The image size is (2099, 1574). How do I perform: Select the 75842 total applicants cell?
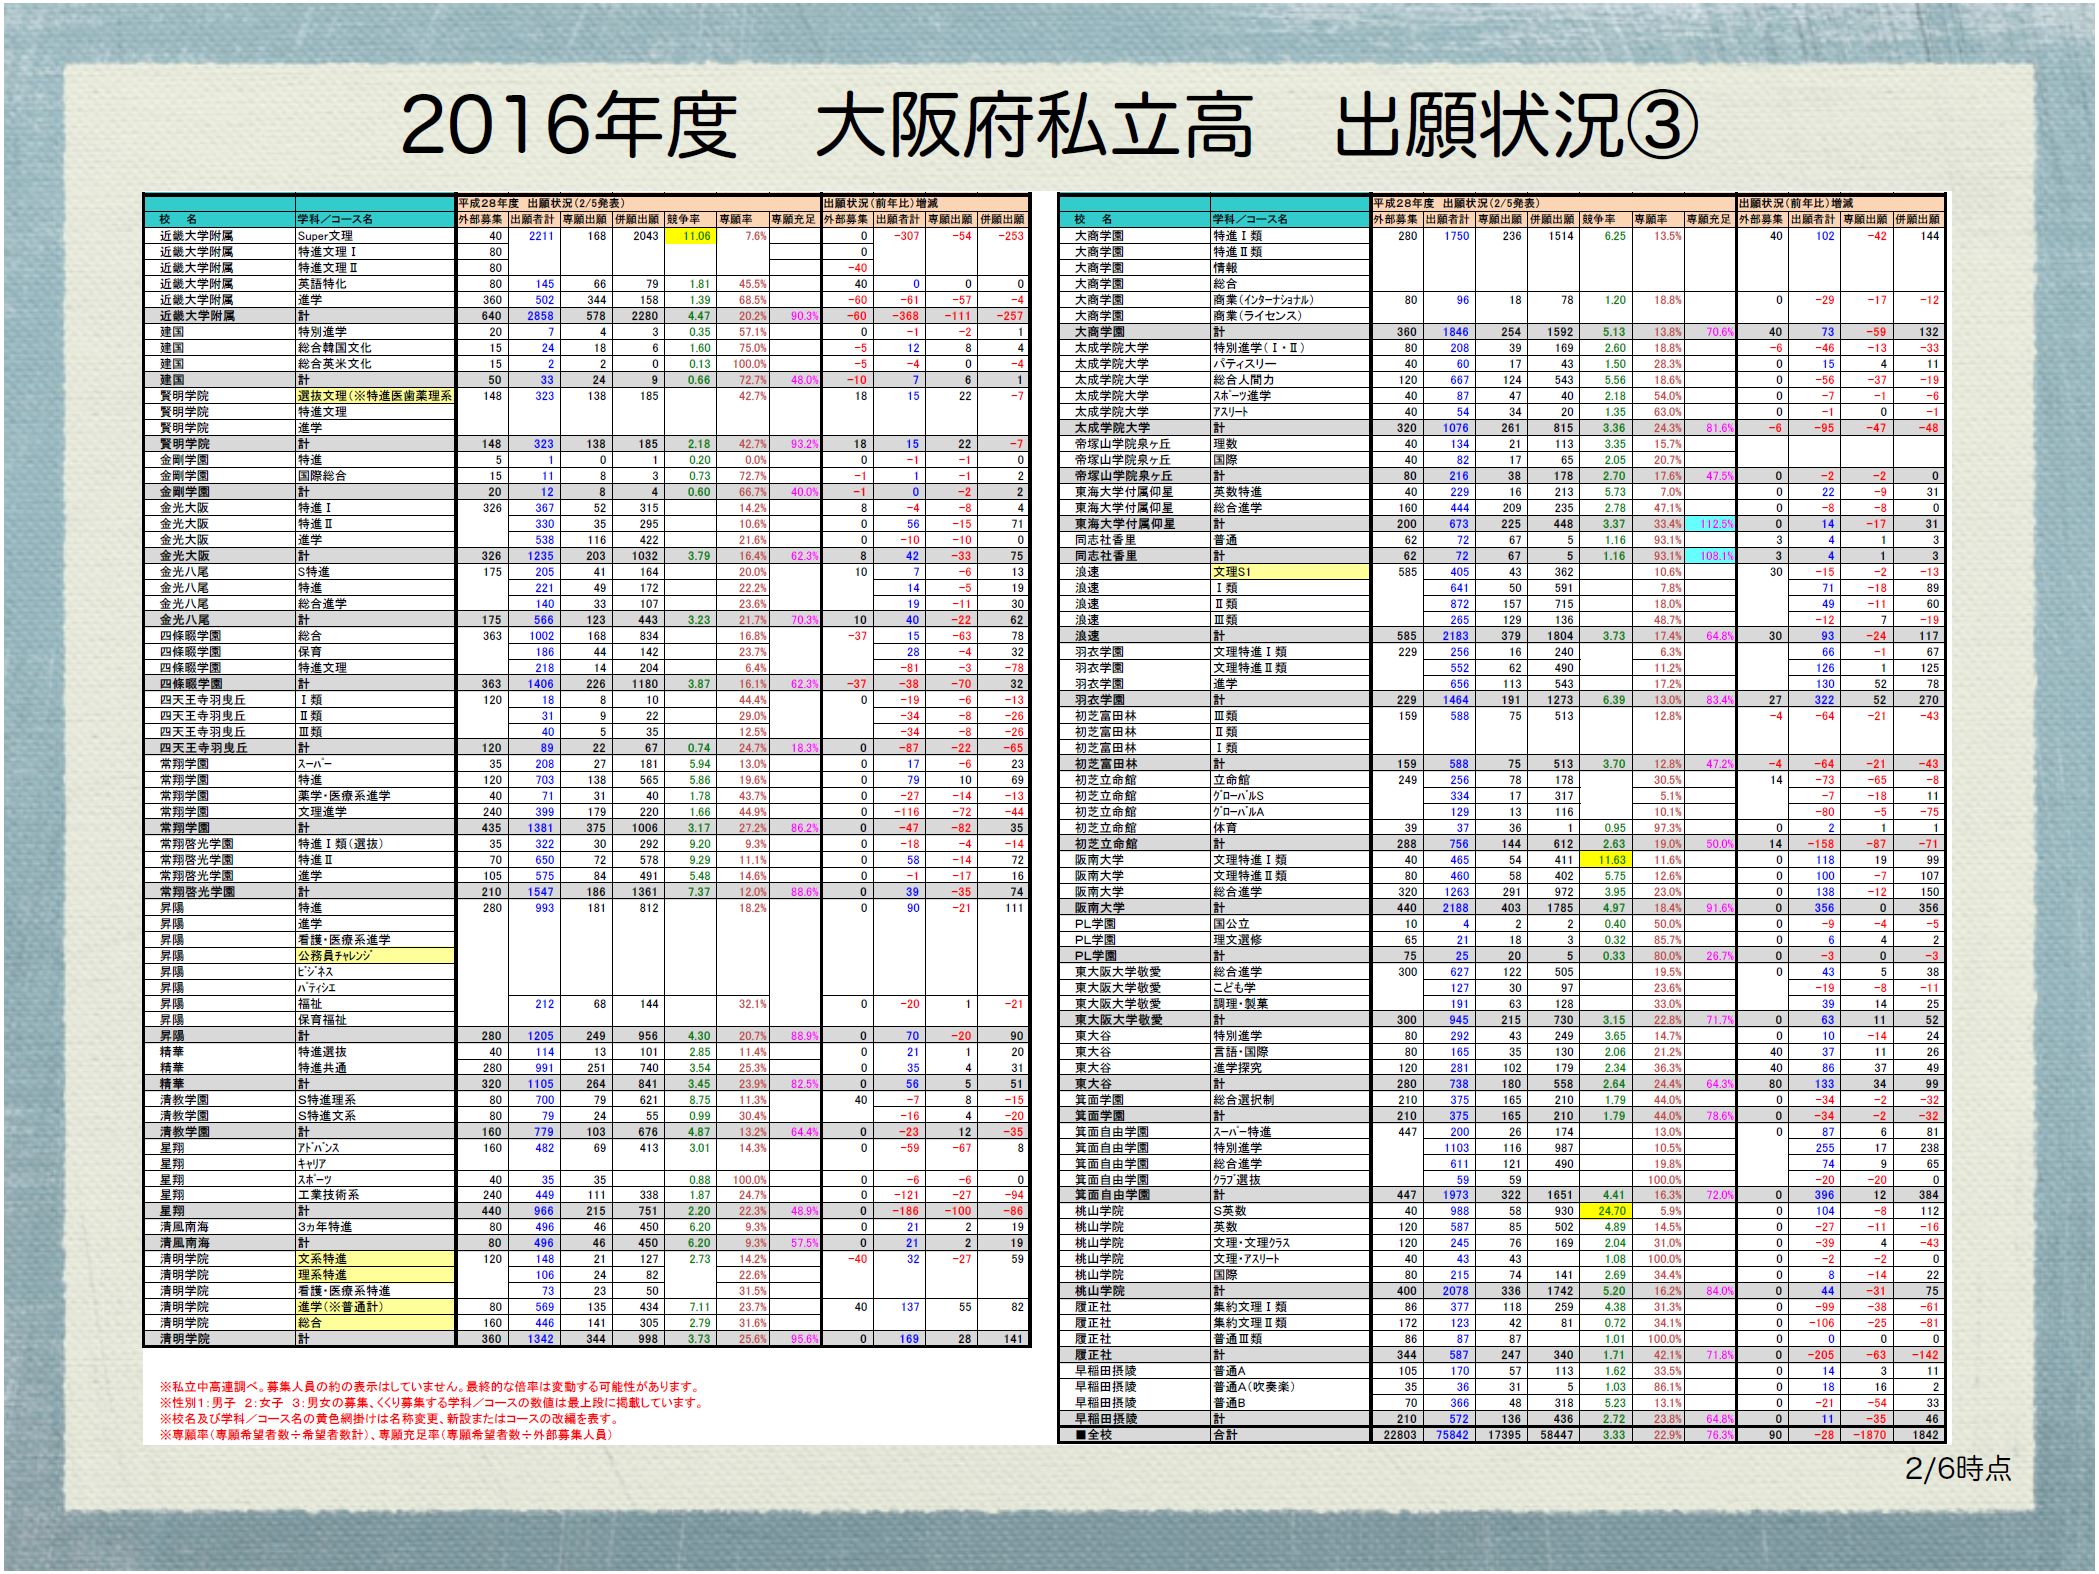coord(1450,1435)
